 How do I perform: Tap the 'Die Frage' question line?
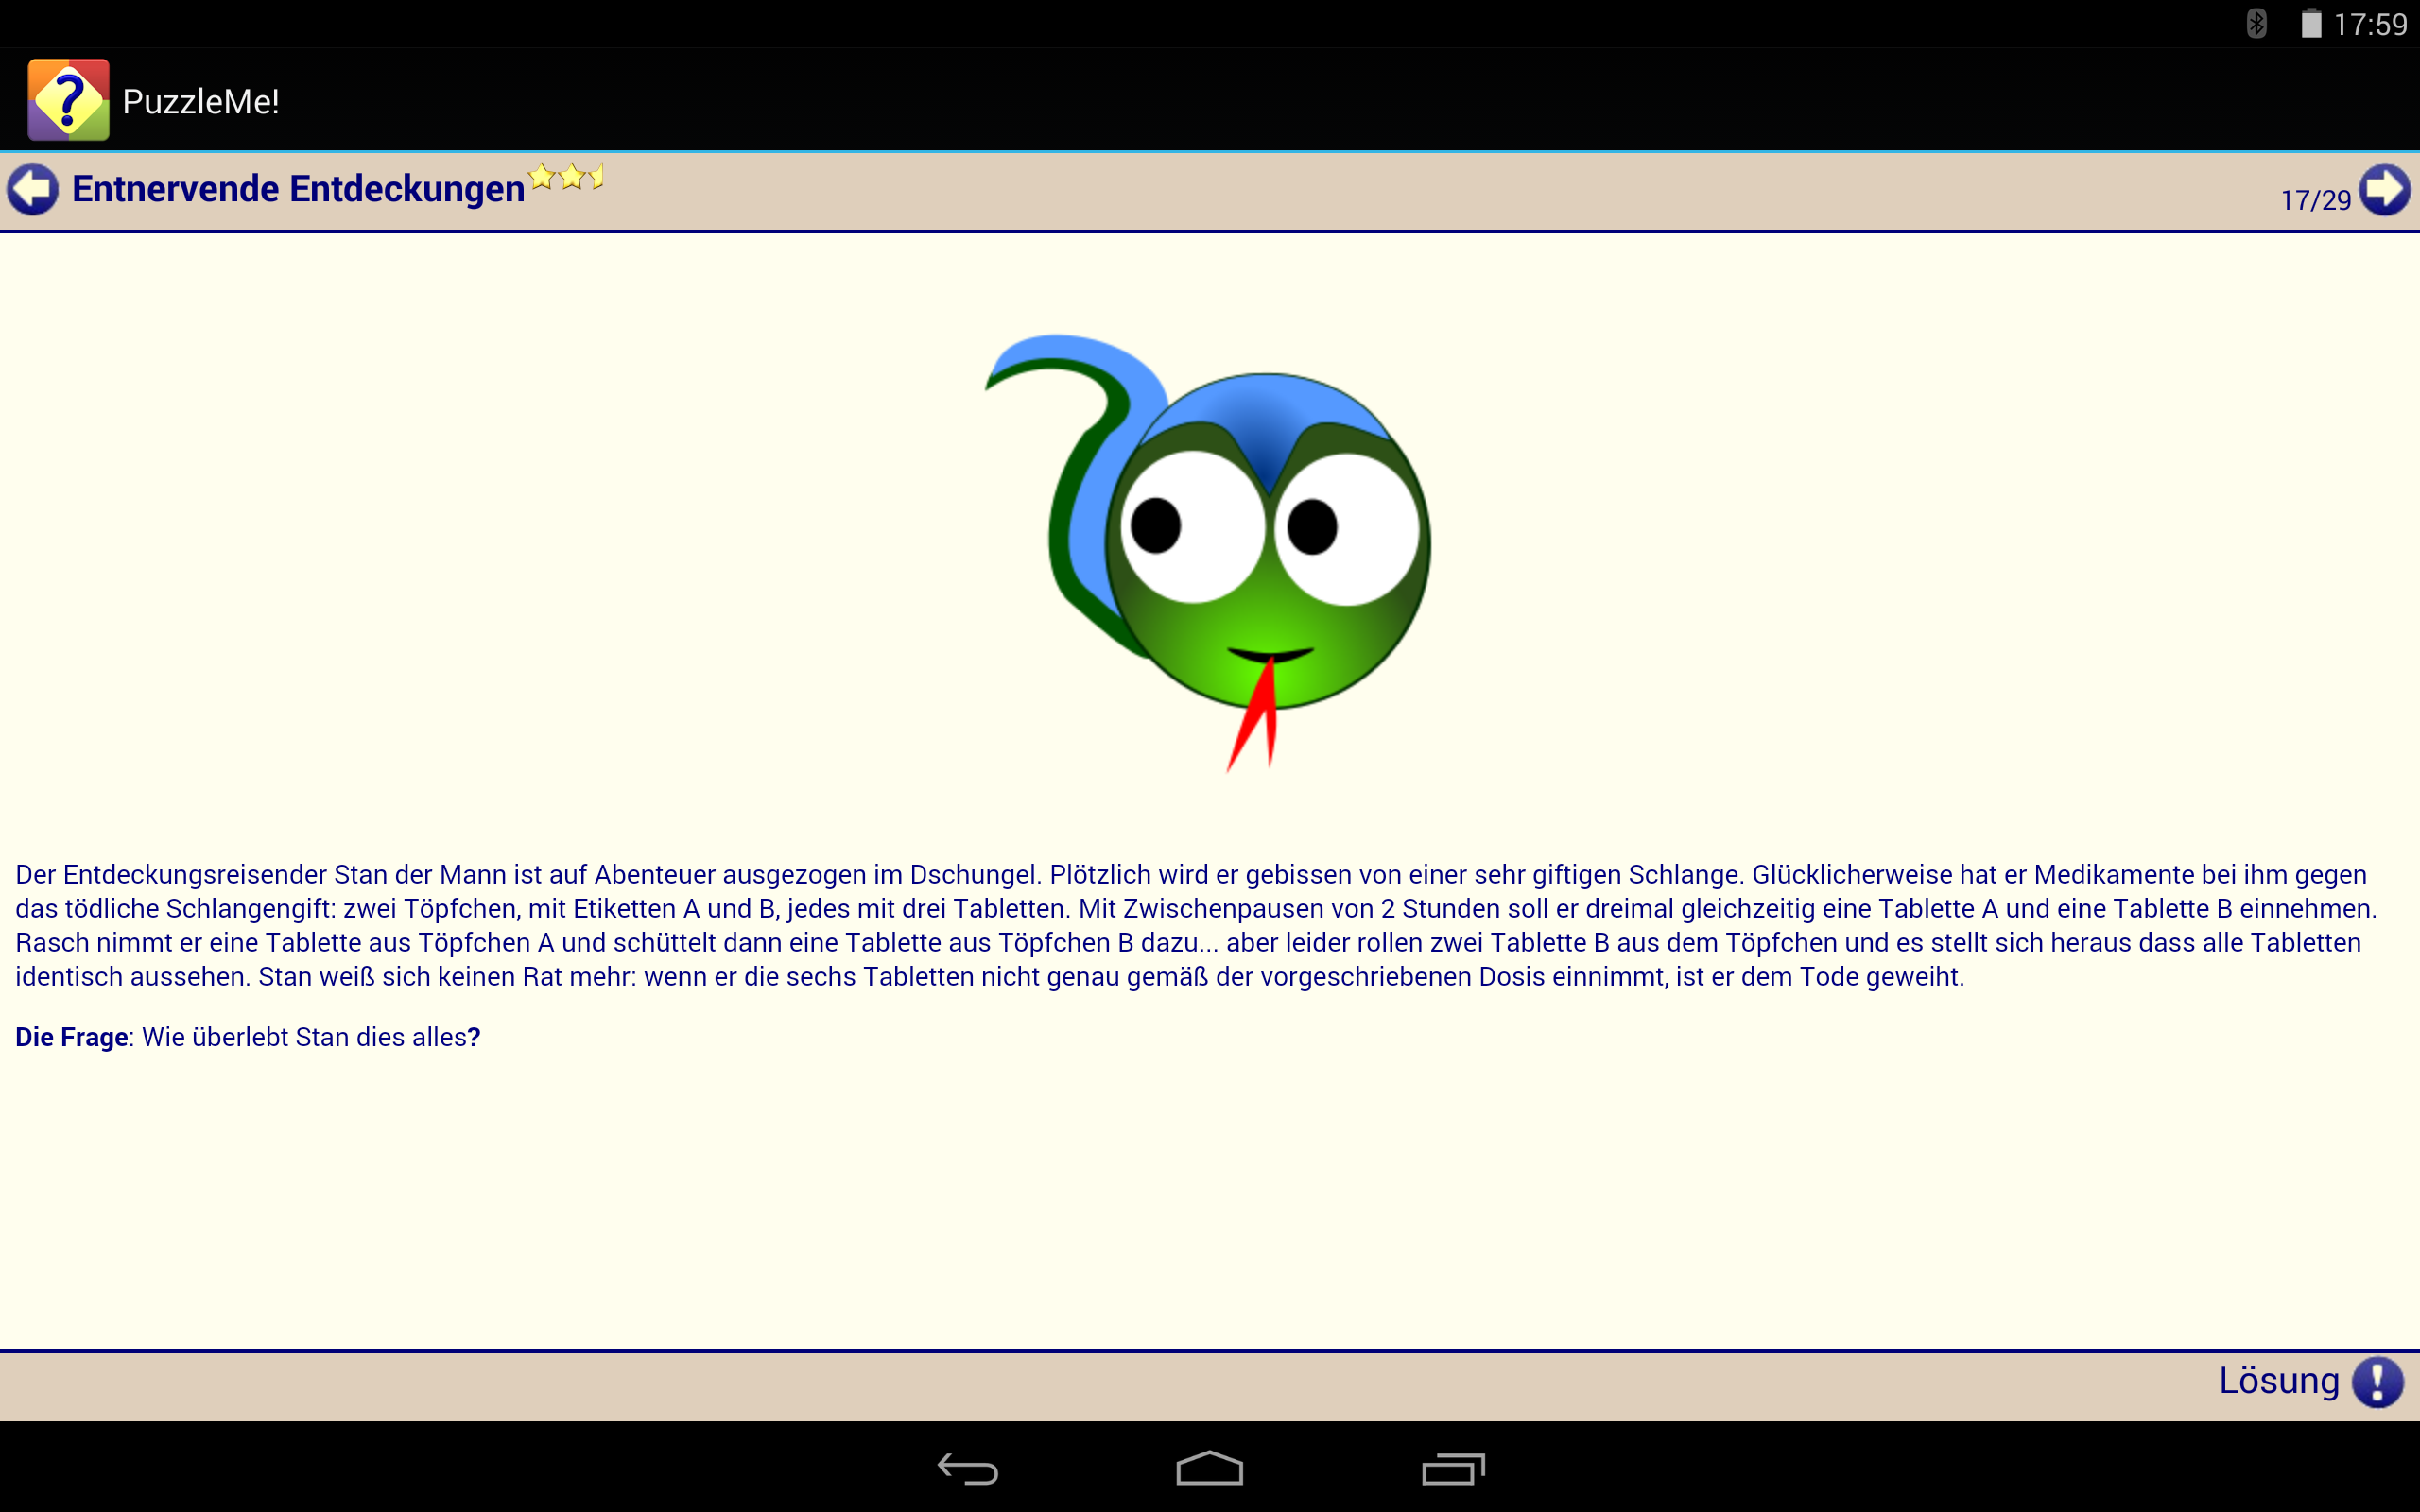click(248, 1037)
